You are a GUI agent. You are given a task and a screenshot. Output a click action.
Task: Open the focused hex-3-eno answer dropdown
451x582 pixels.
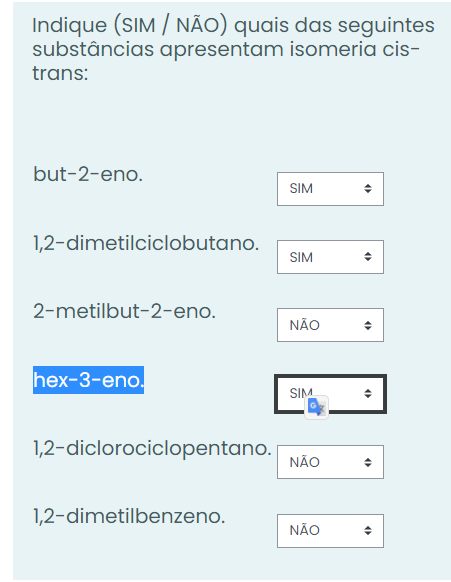click(x=330, y=394)
